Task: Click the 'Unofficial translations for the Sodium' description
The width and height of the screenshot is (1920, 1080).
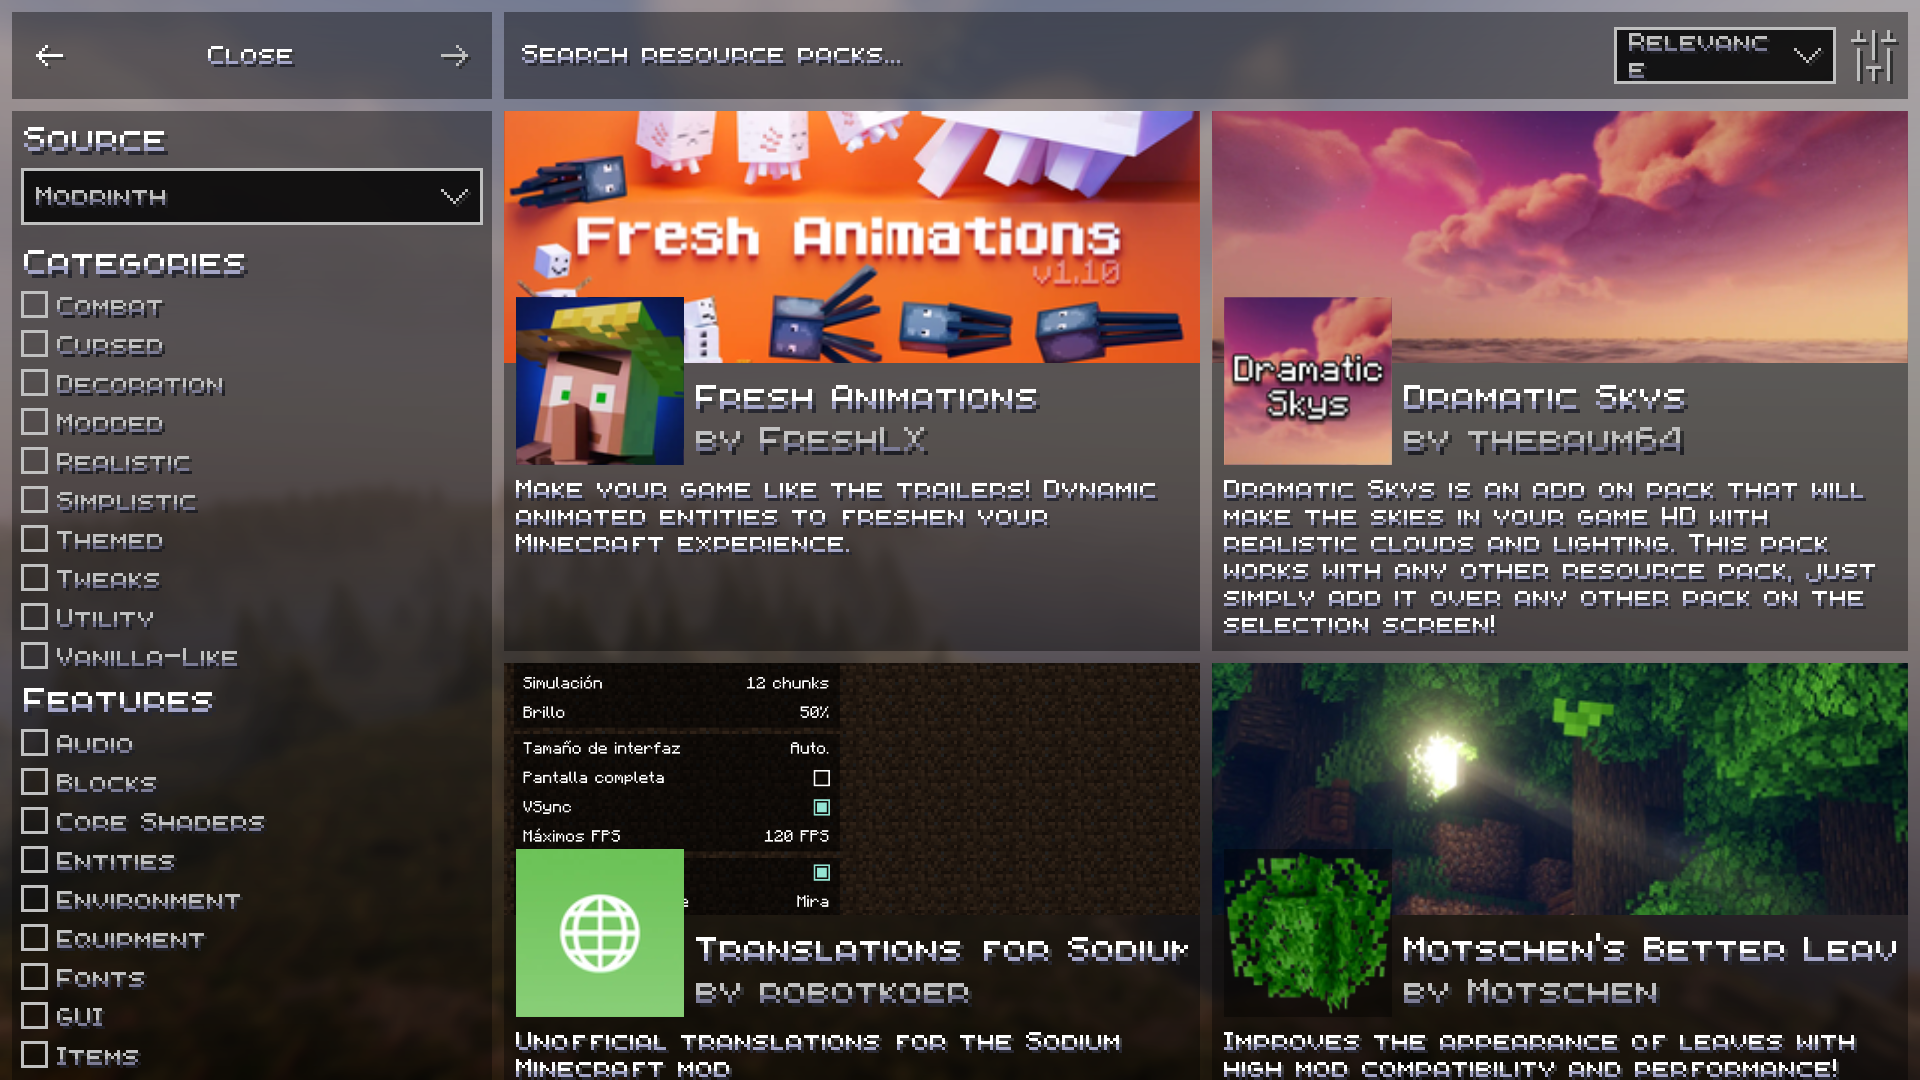Action: 818,1055
